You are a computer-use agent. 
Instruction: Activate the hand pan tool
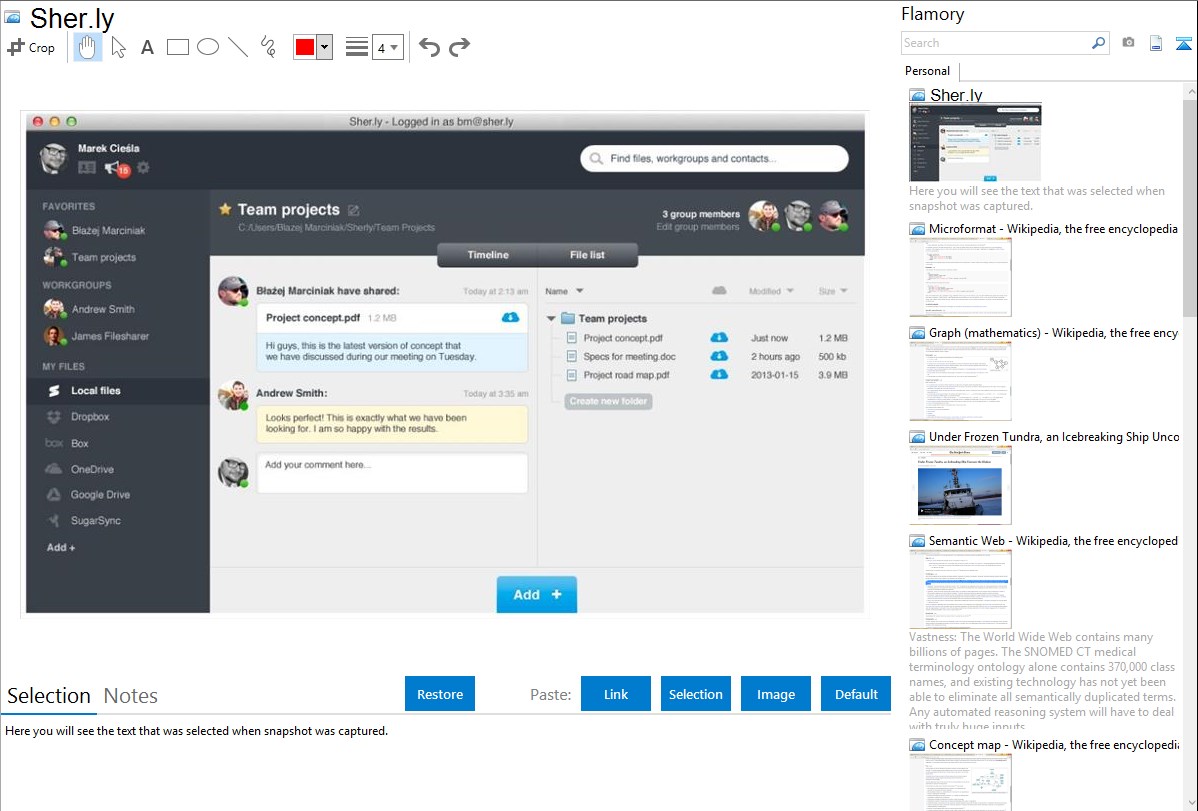tap(87, 47)
